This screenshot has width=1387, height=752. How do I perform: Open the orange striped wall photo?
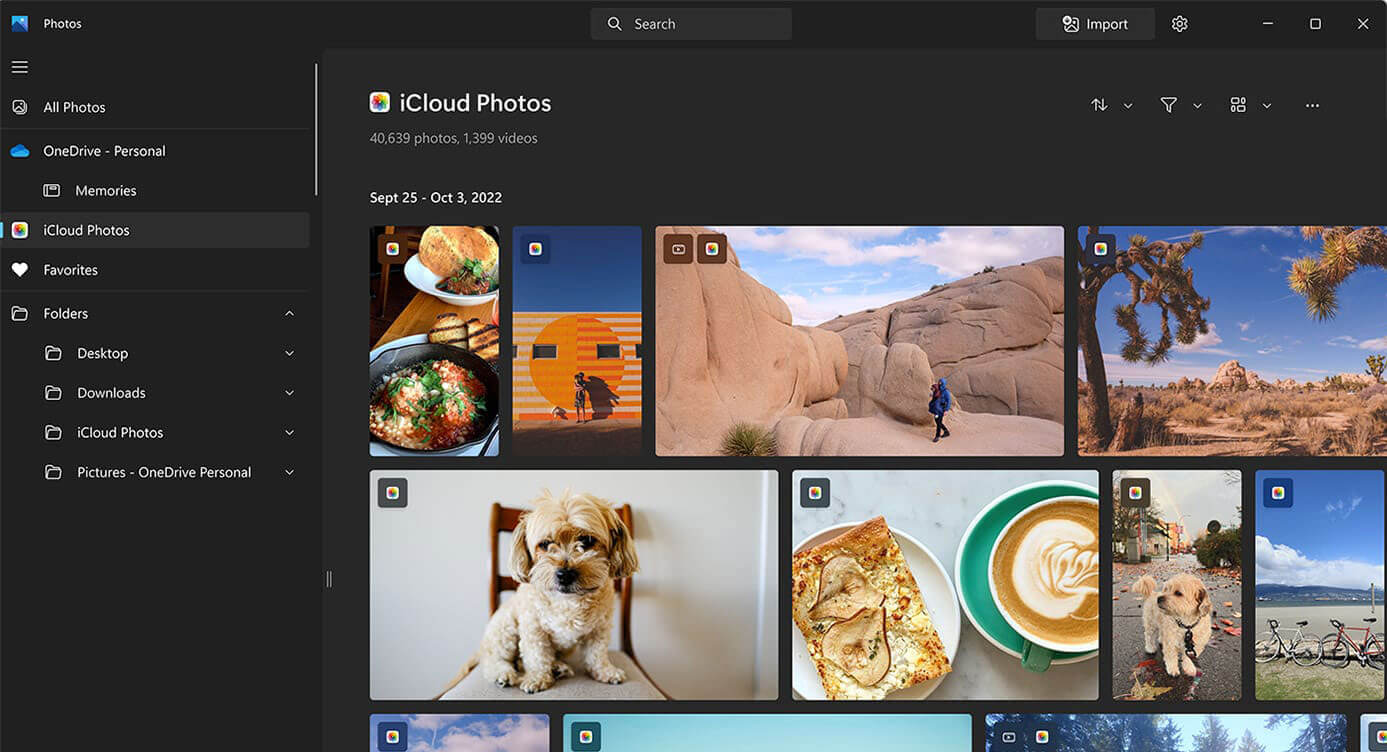577,341
